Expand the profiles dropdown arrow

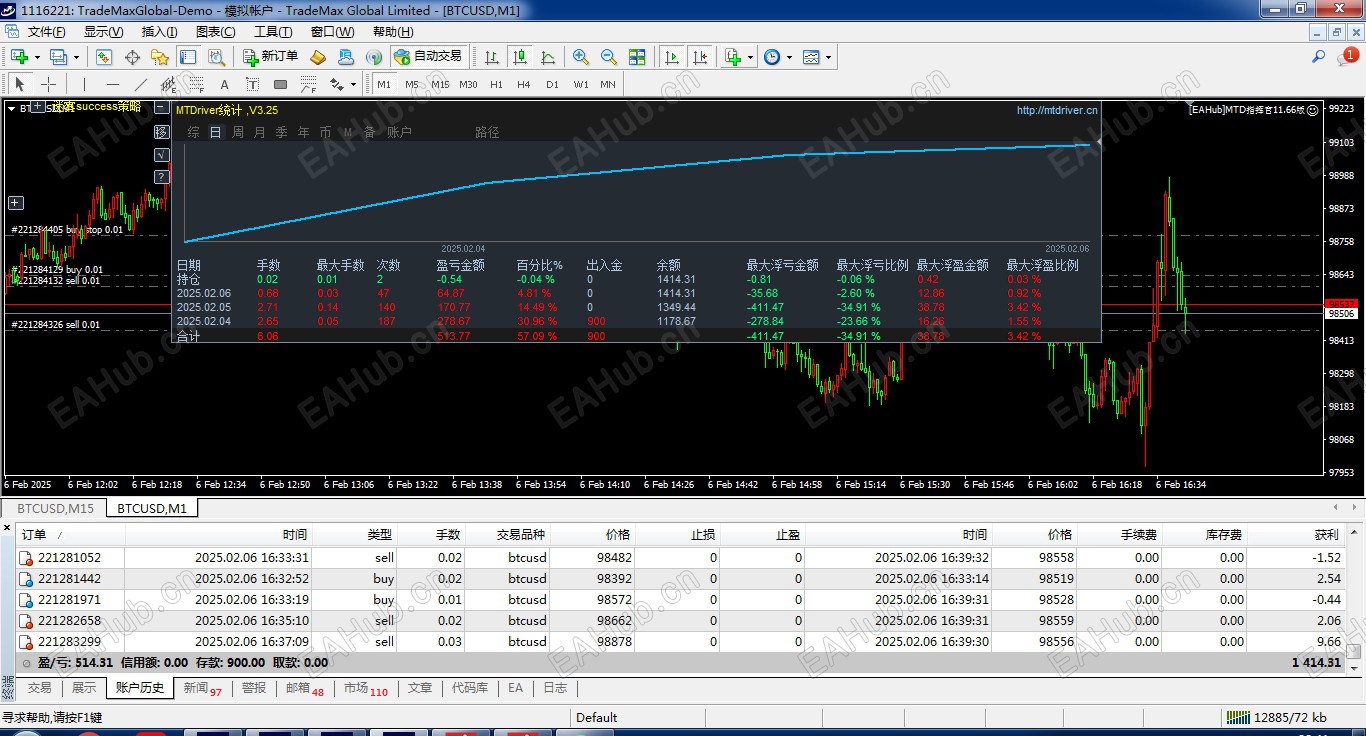(x=76, y=57)
